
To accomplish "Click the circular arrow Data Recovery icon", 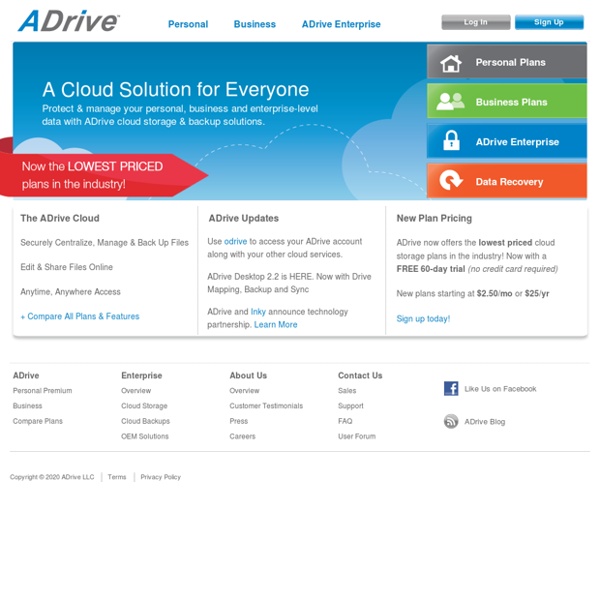I will (x=451, y=180).
